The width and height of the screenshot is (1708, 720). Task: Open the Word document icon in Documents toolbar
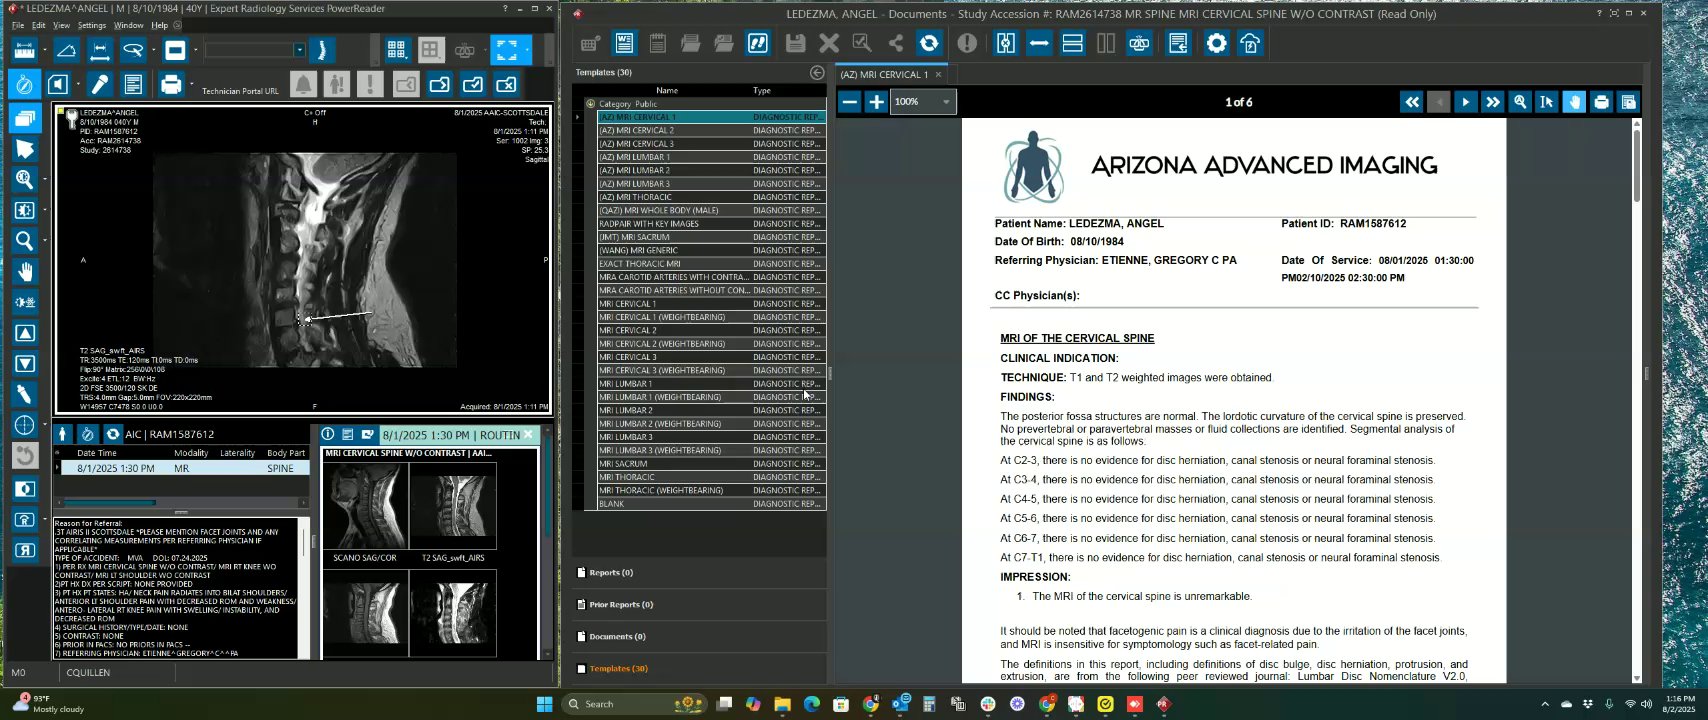pyautogui.click(x=624, y=43)
